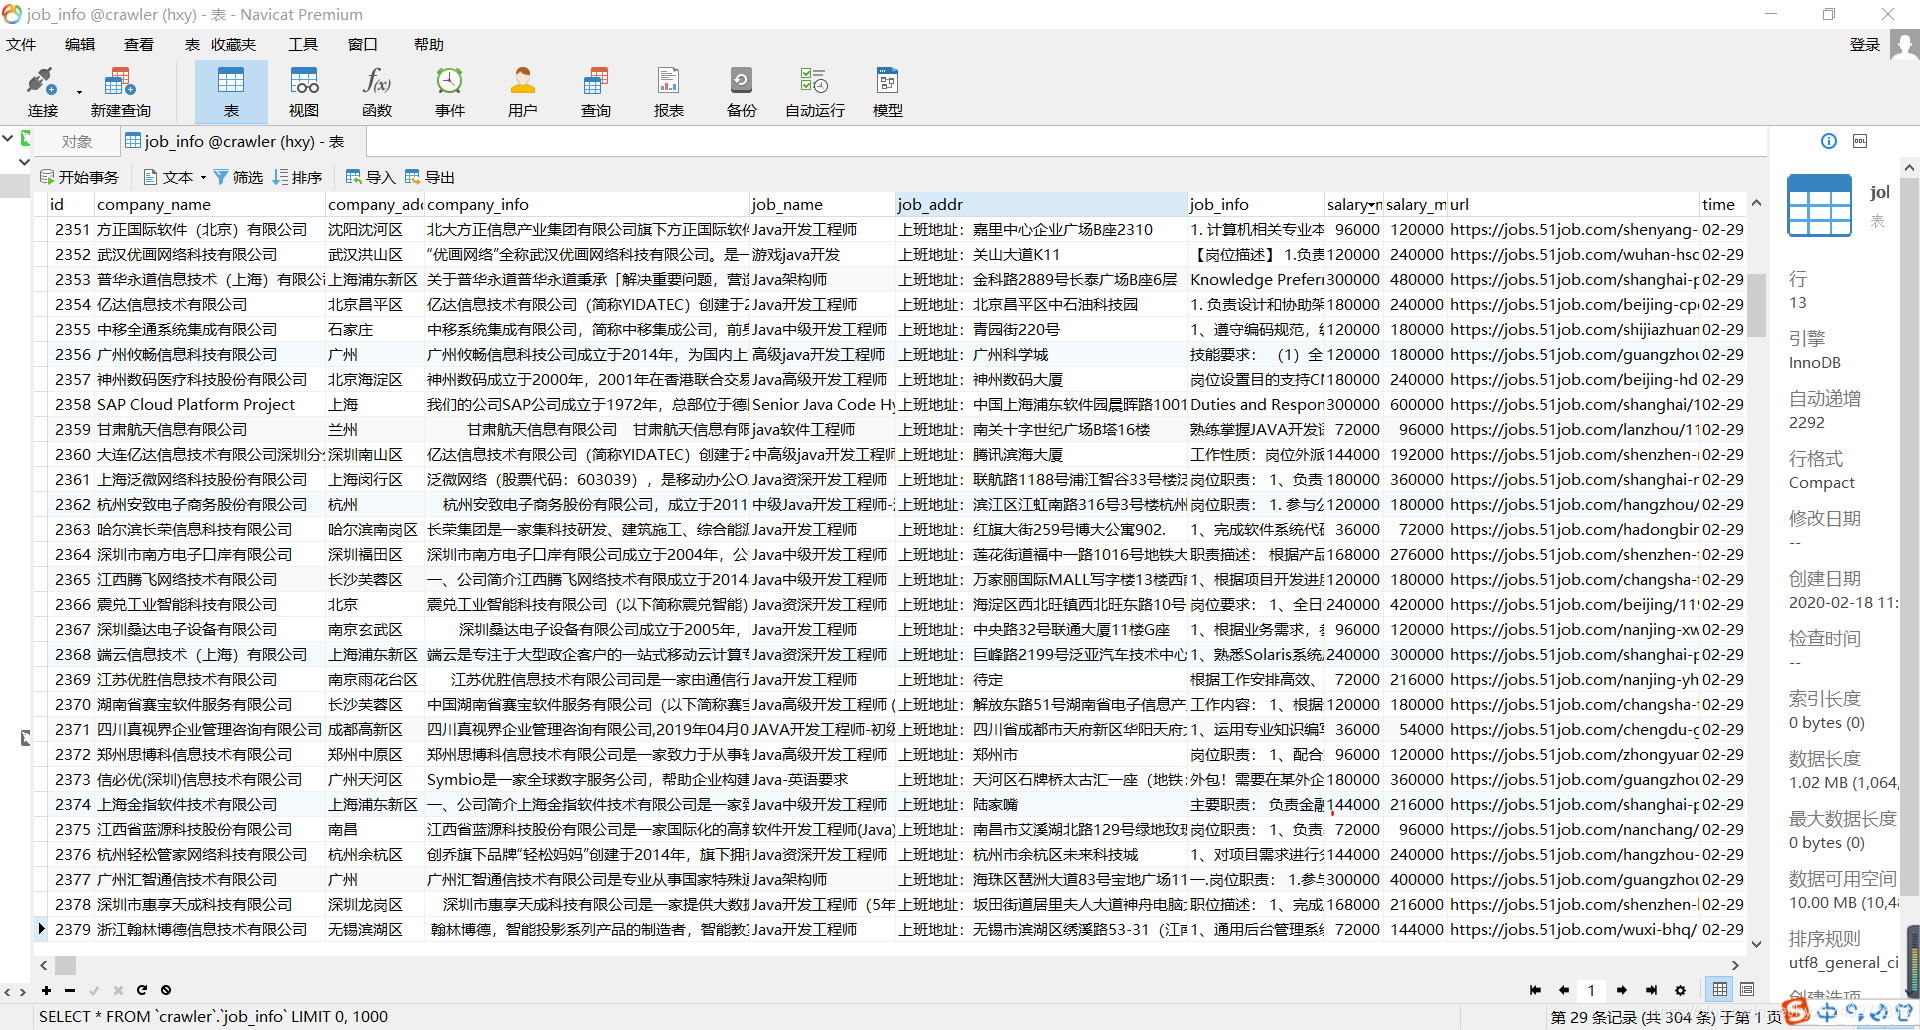Click the table's vertical scrollbar thumb
Viewport: 1920px width, 1030px height.
tap(1756, 304)
